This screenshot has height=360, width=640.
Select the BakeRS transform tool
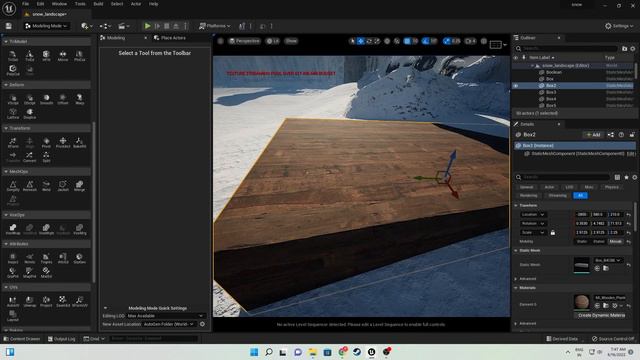[80, 143]
